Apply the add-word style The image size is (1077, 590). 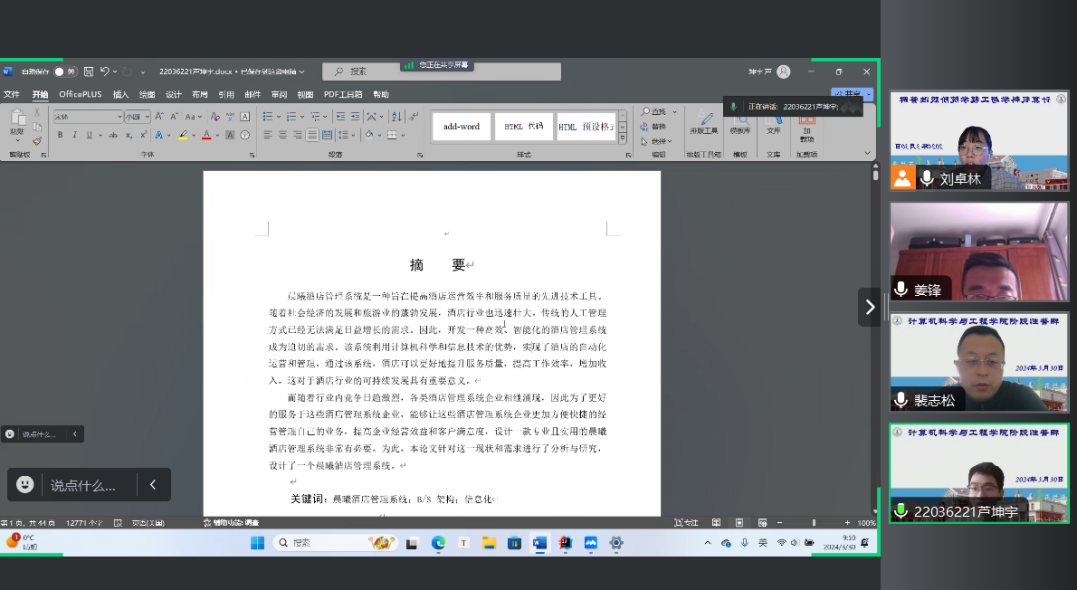click(461, 127)
